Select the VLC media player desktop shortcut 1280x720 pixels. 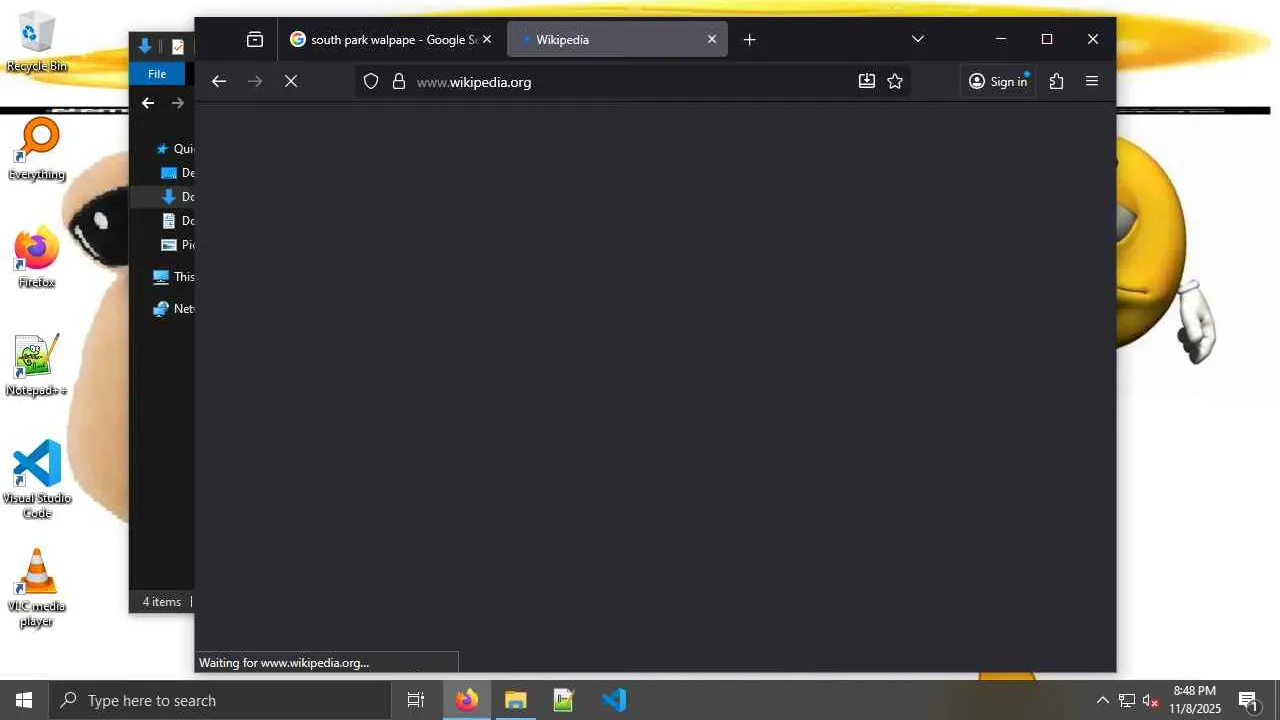pyautogui.click(x=37, y=589)
